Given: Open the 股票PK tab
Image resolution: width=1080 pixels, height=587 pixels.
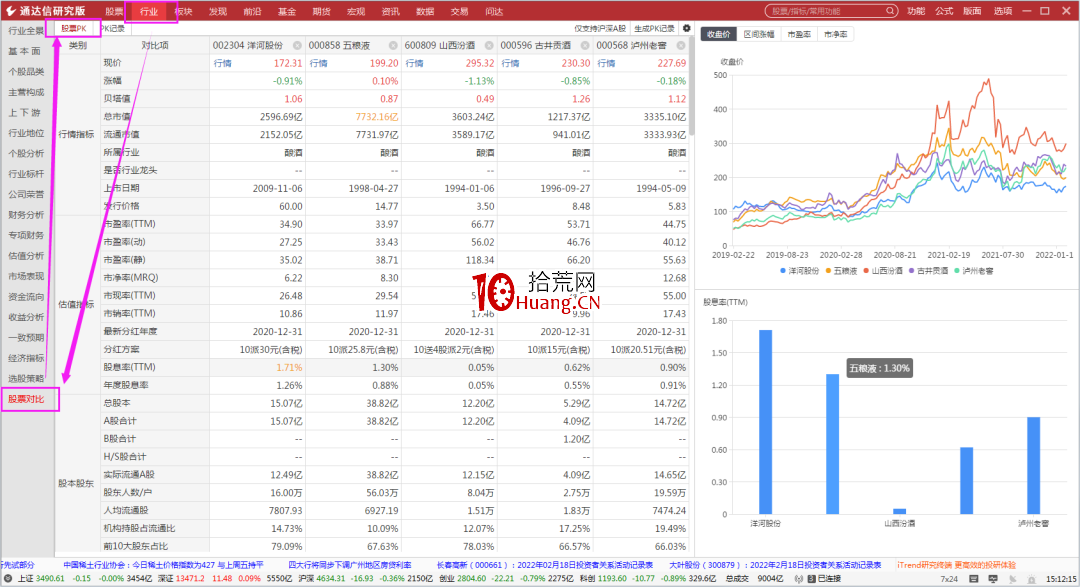Looking at the screenshot, I should 74,28.
